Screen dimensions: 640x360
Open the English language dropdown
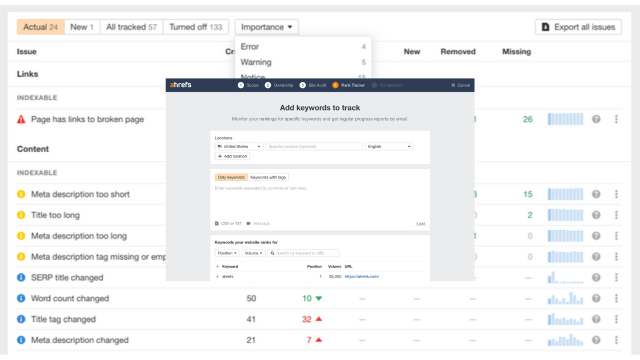pos(389,147)
